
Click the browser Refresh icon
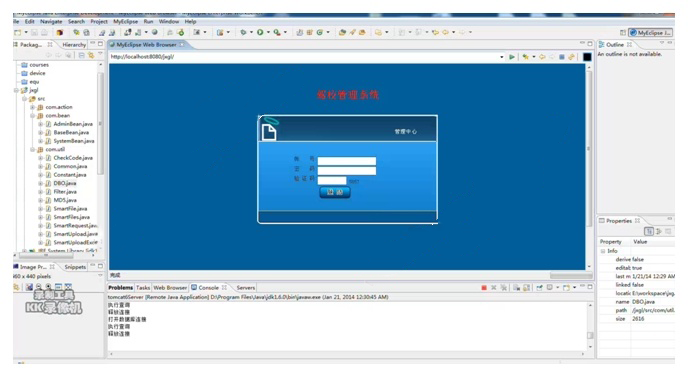571,57
